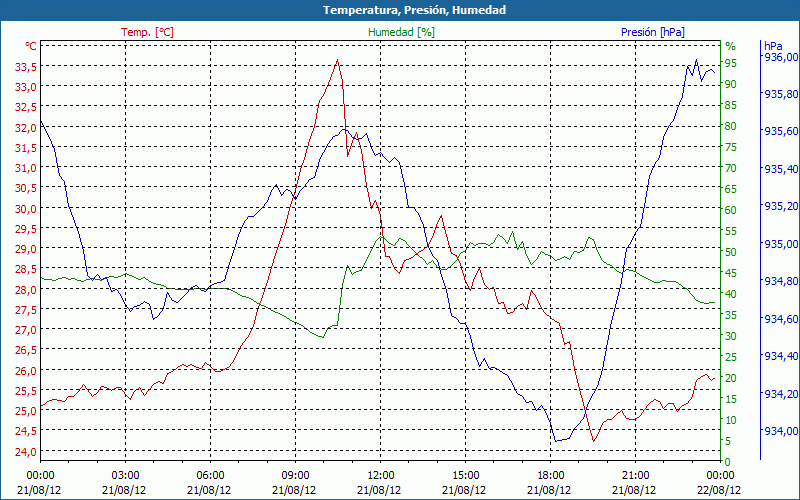Click the '27,5' temperature axis value

(26, 310)
